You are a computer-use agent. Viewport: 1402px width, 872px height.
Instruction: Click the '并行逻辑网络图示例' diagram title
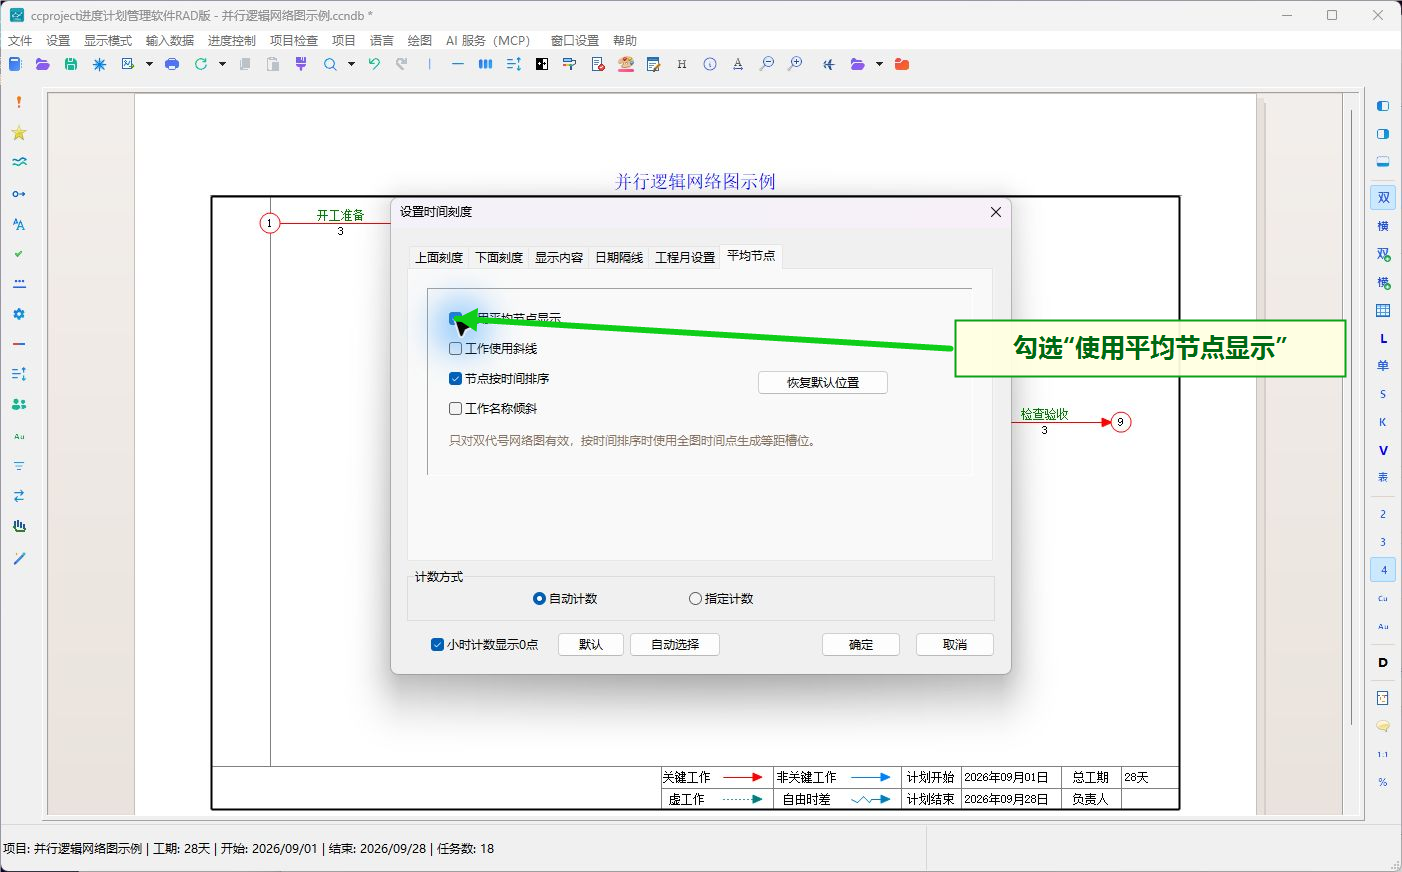point(695,181)
